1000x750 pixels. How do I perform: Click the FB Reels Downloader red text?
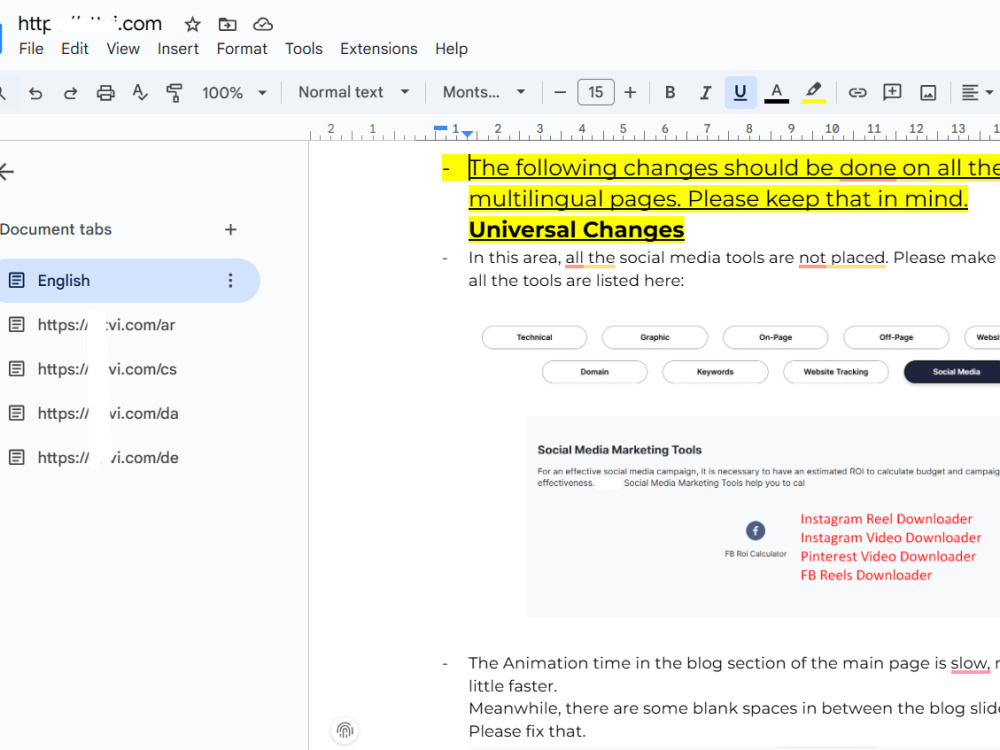click(866, 575)
